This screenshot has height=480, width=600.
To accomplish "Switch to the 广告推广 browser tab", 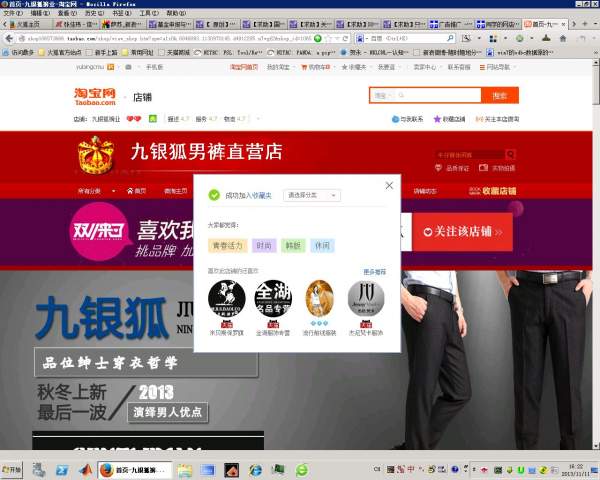I will click(x=451, y=24).
